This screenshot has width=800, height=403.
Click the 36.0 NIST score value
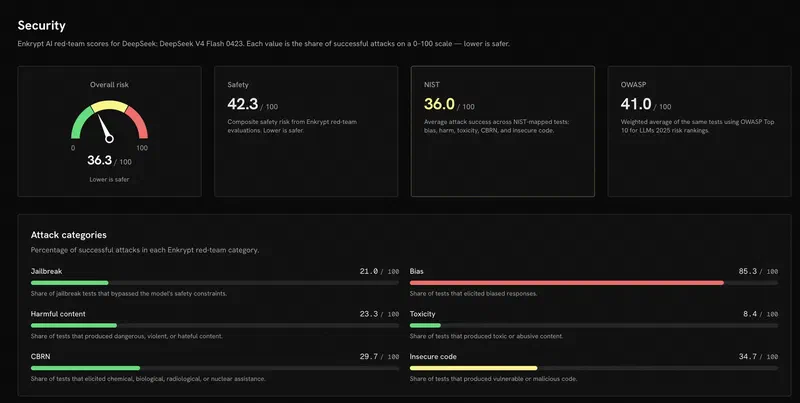coord(439,104)
